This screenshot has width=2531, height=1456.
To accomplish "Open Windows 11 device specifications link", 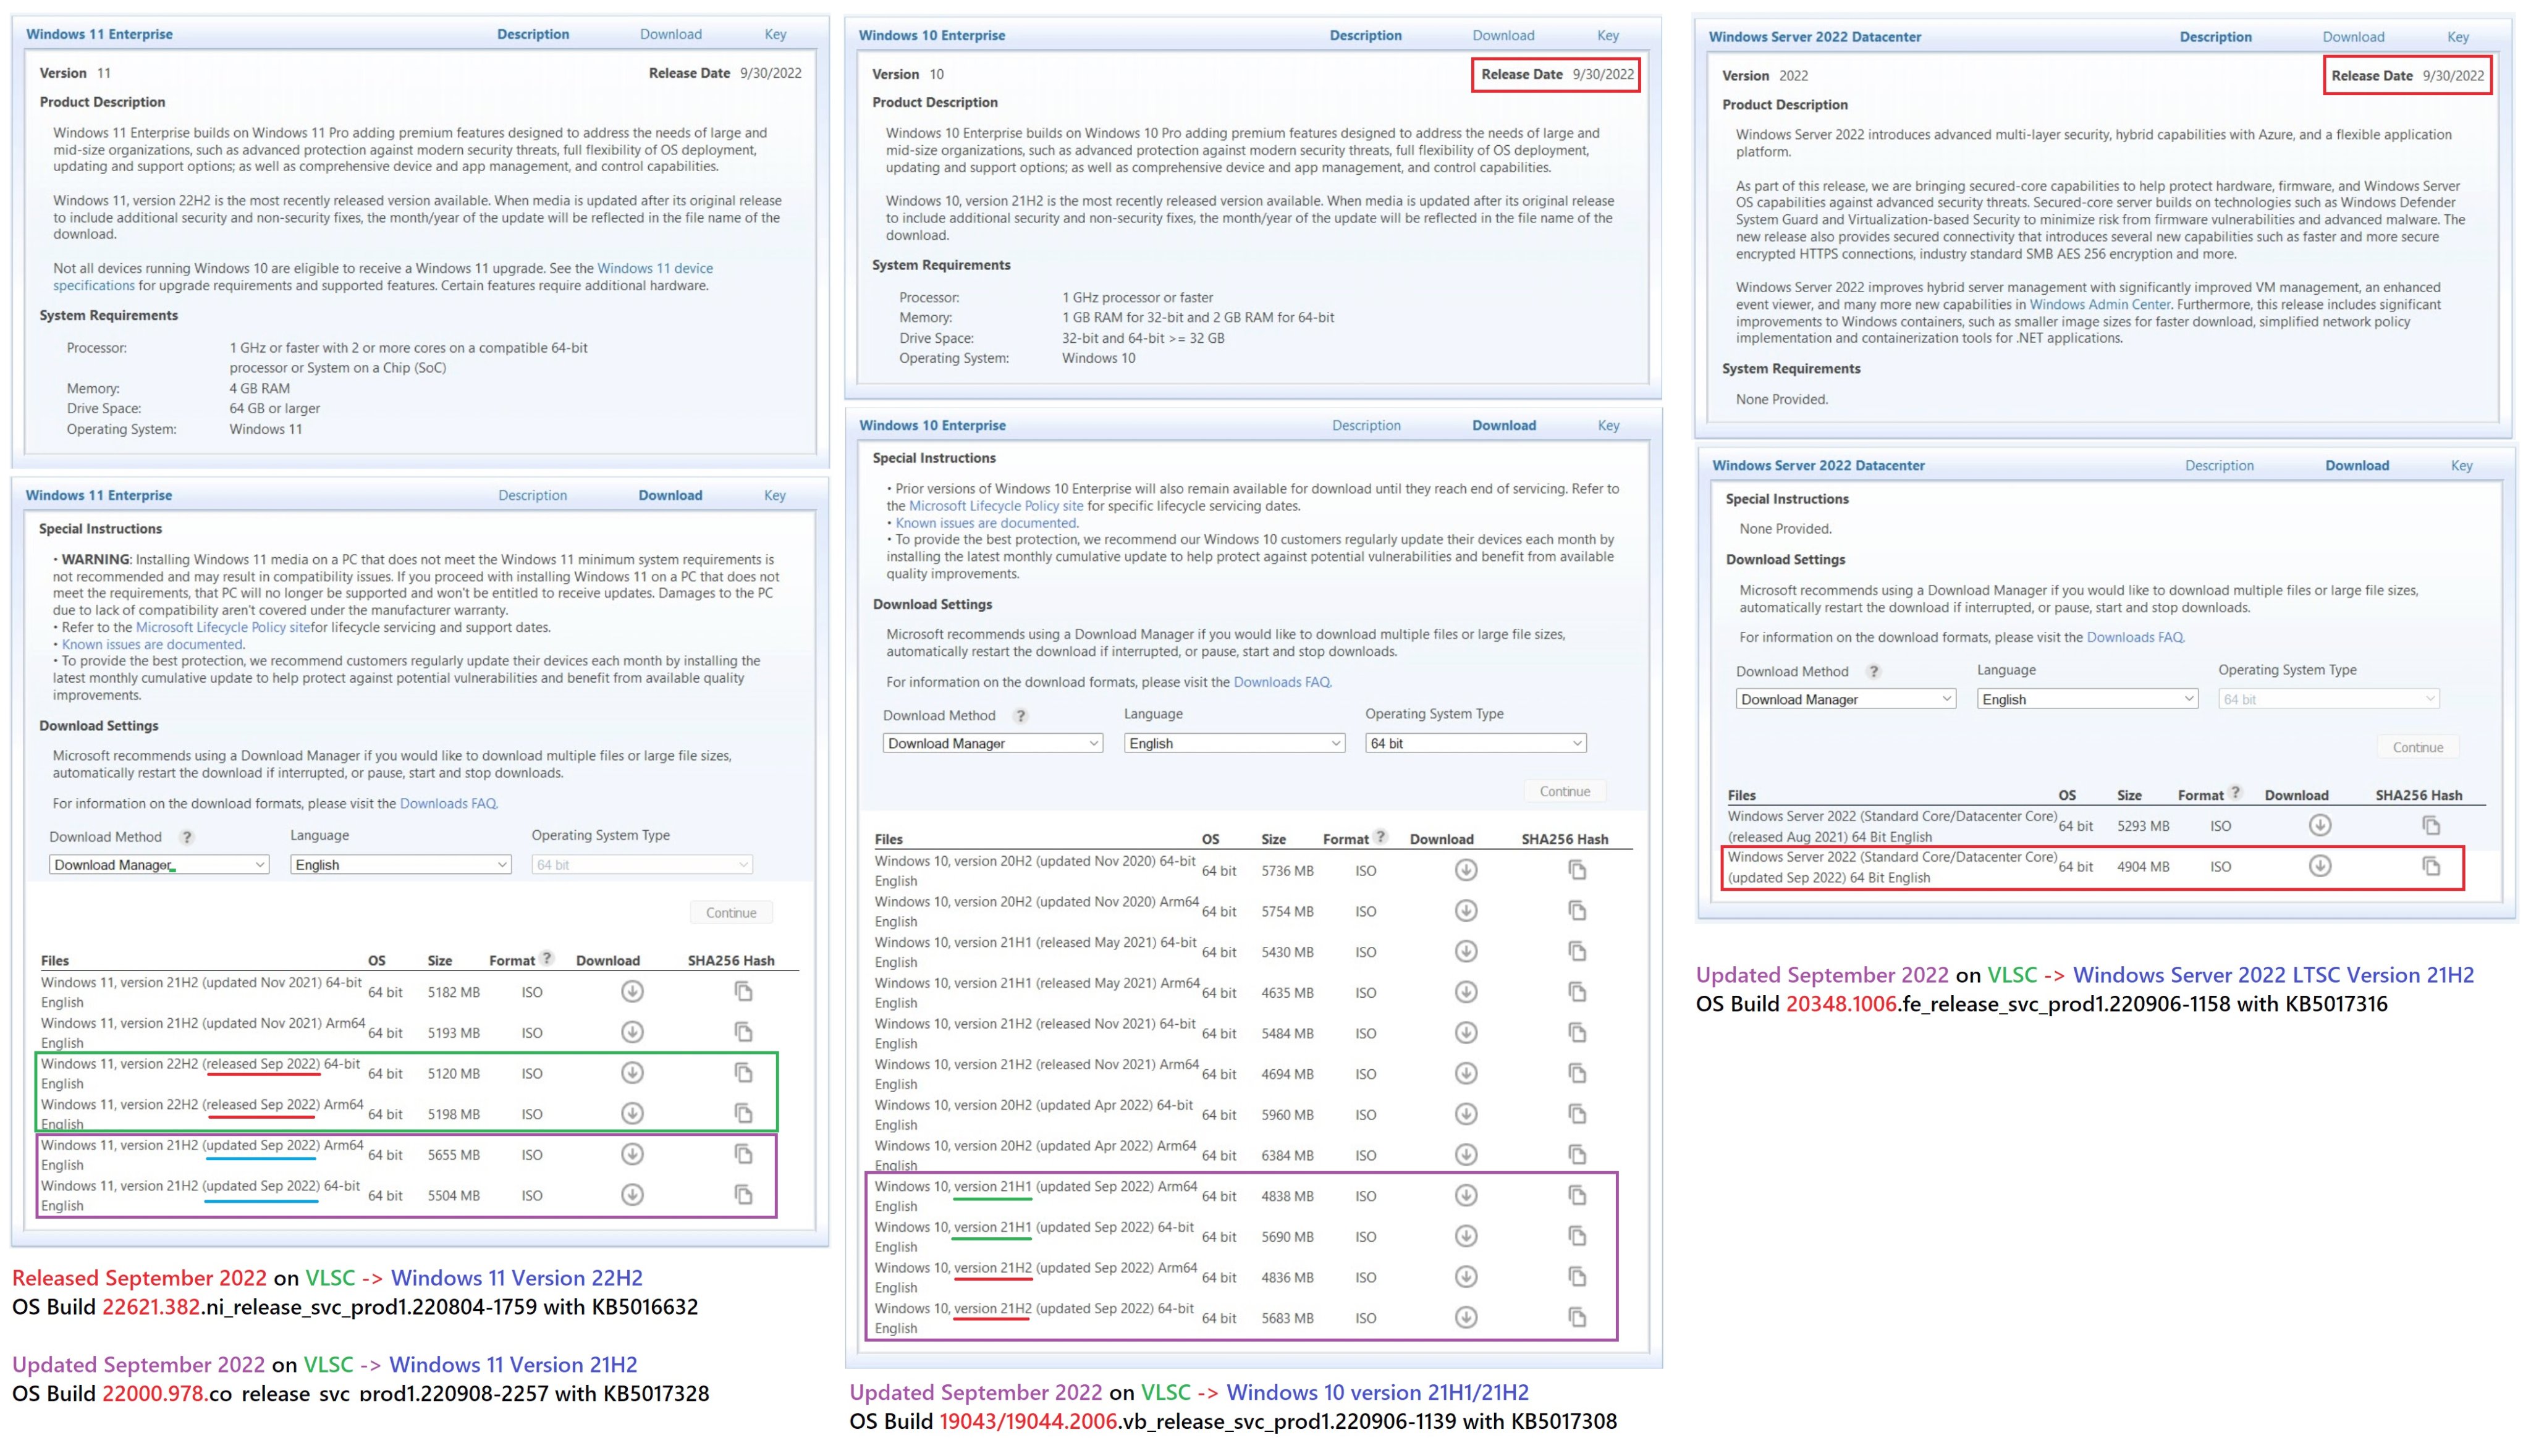I will (x=655, y=268).
